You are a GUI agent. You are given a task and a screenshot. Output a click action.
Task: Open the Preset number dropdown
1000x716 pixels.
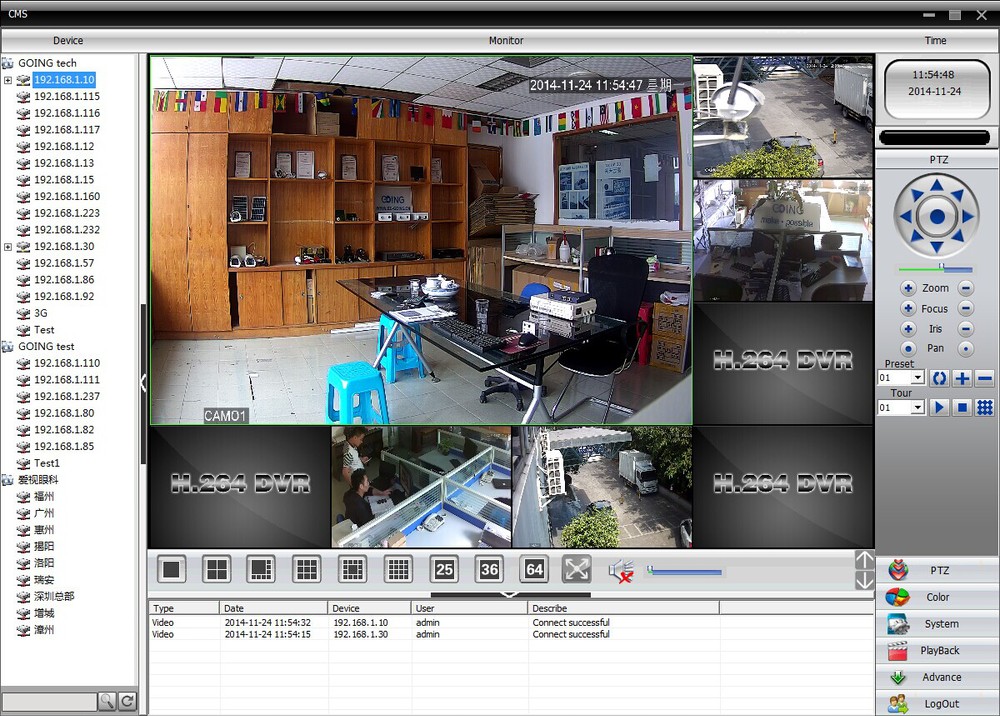[918, 379]
